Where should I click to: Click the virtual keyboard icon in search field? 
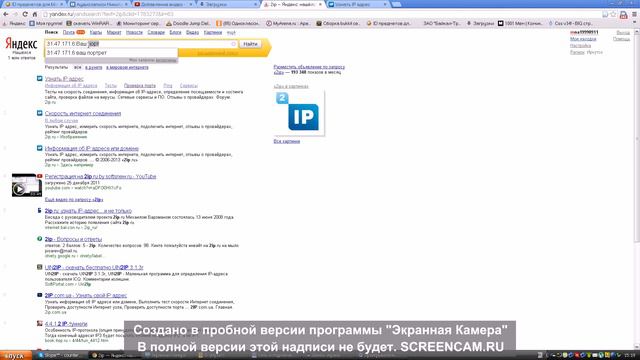(x=233, y=44)
